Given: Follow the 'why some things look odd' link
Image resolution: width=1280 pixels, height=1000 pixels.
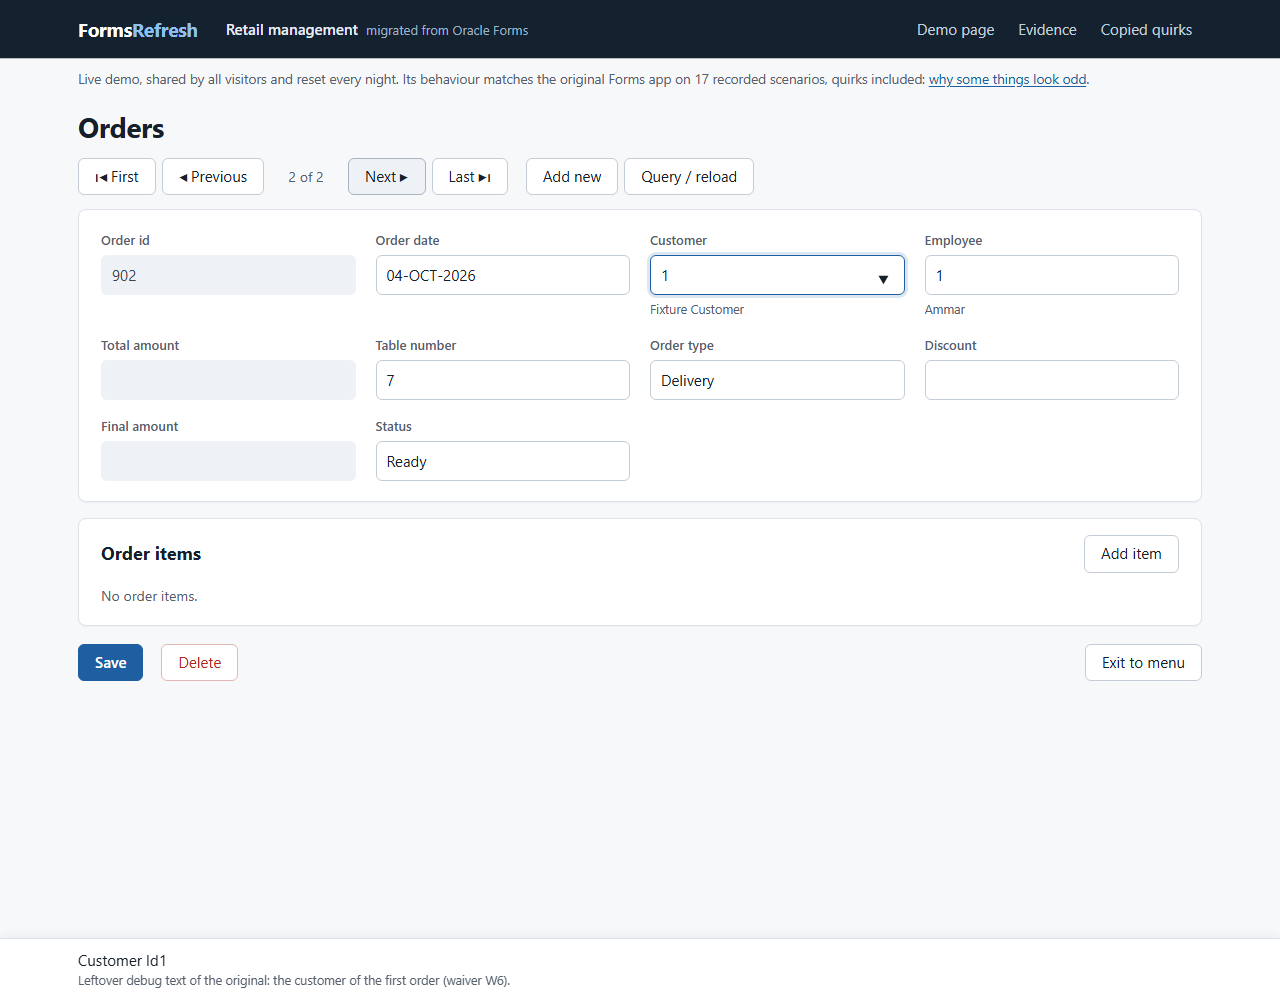Looking at the screenshot, I should tap(1007, 79).
